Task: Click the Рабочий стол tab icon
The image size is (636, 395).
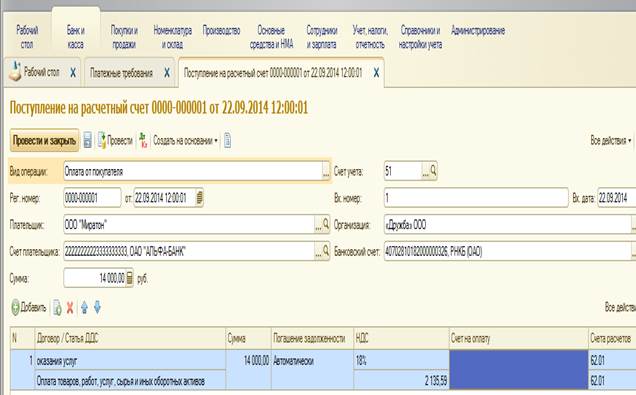Action: click(x=15, y=71)
